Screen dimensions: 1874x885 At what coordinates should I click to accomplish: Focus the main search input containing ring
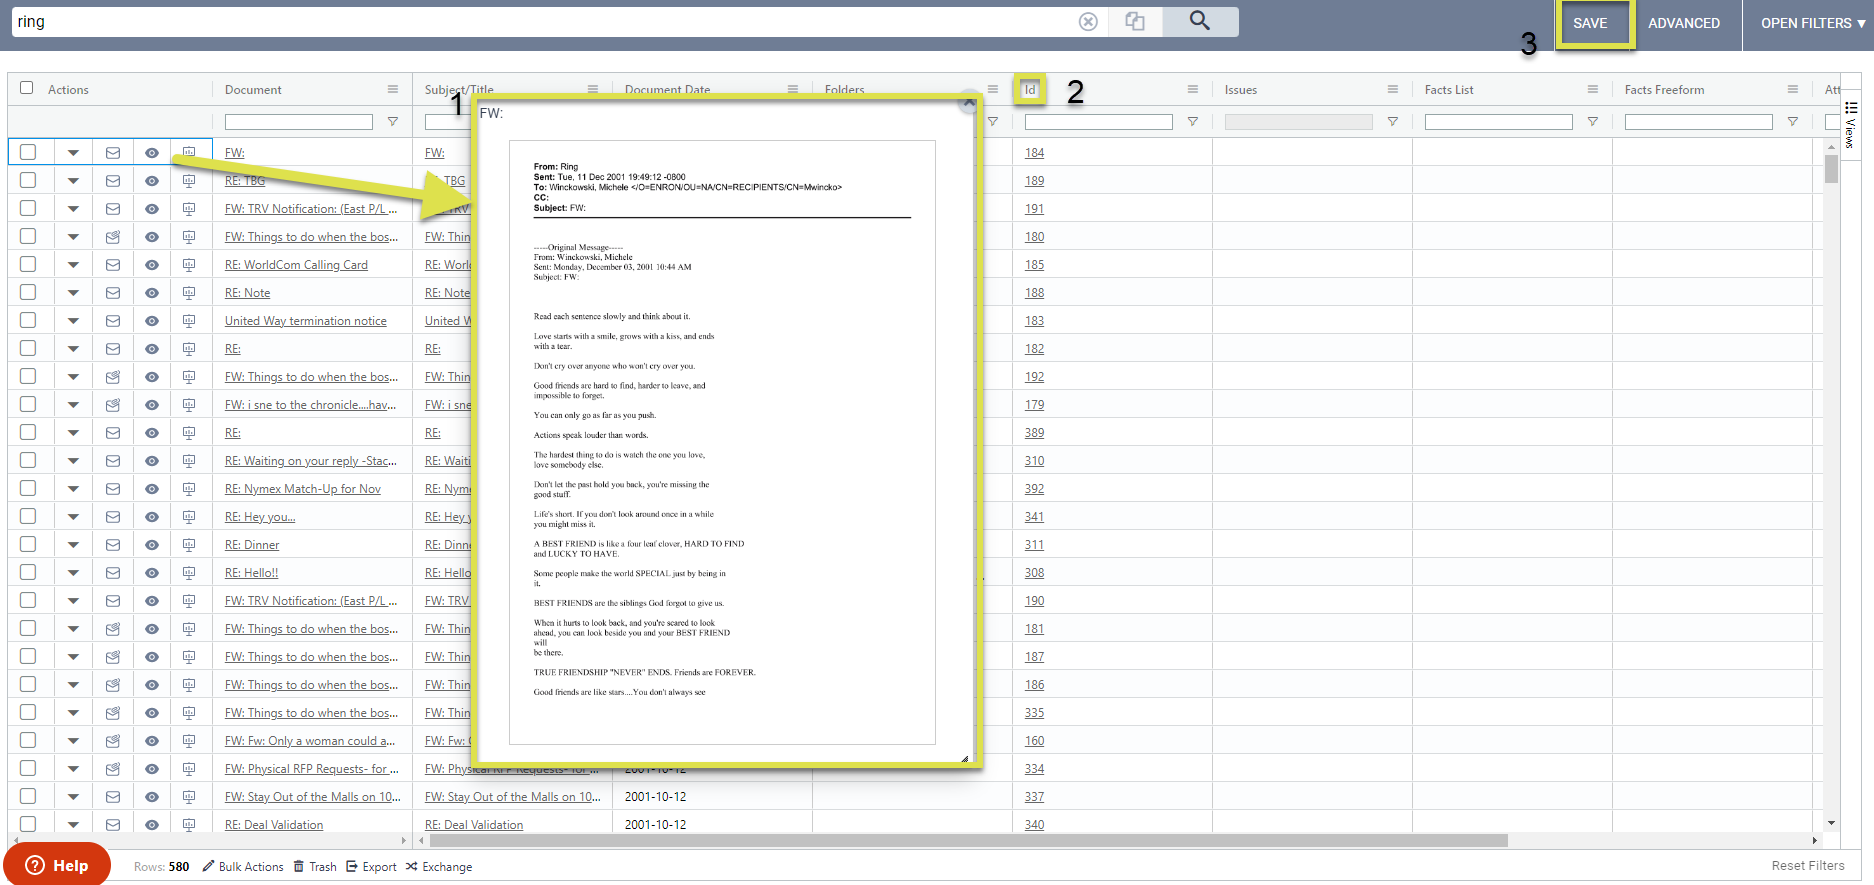click(x=543, y=22)
